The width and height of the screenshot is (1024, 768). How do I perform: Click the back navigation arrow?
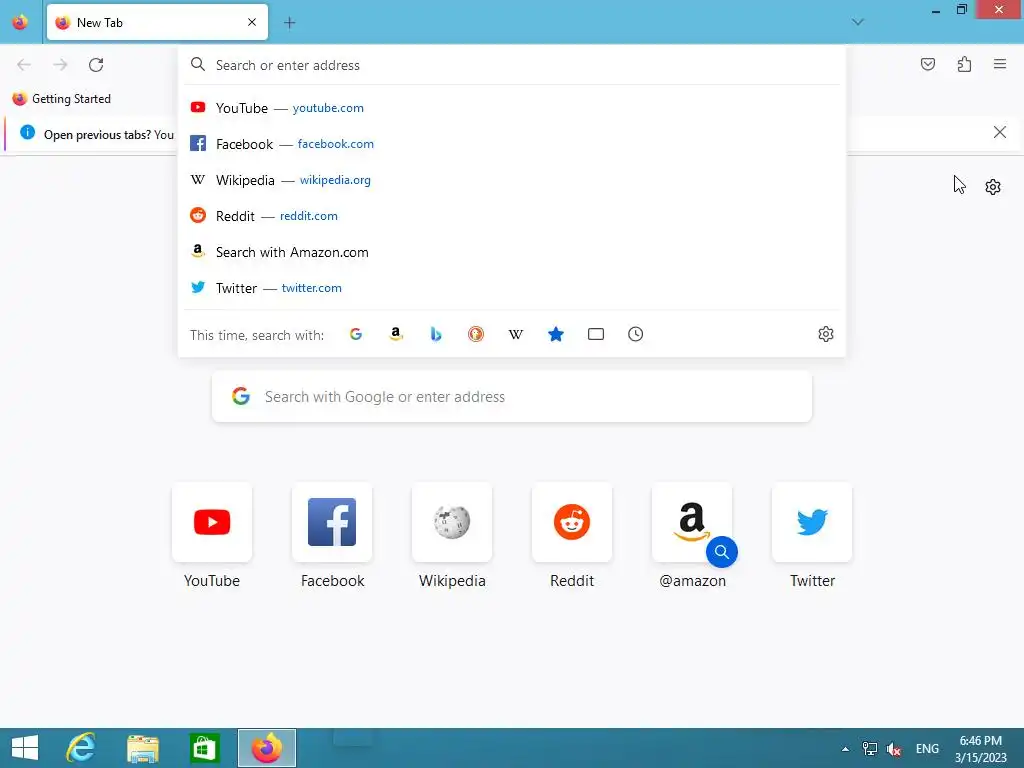tap(24, 65)
